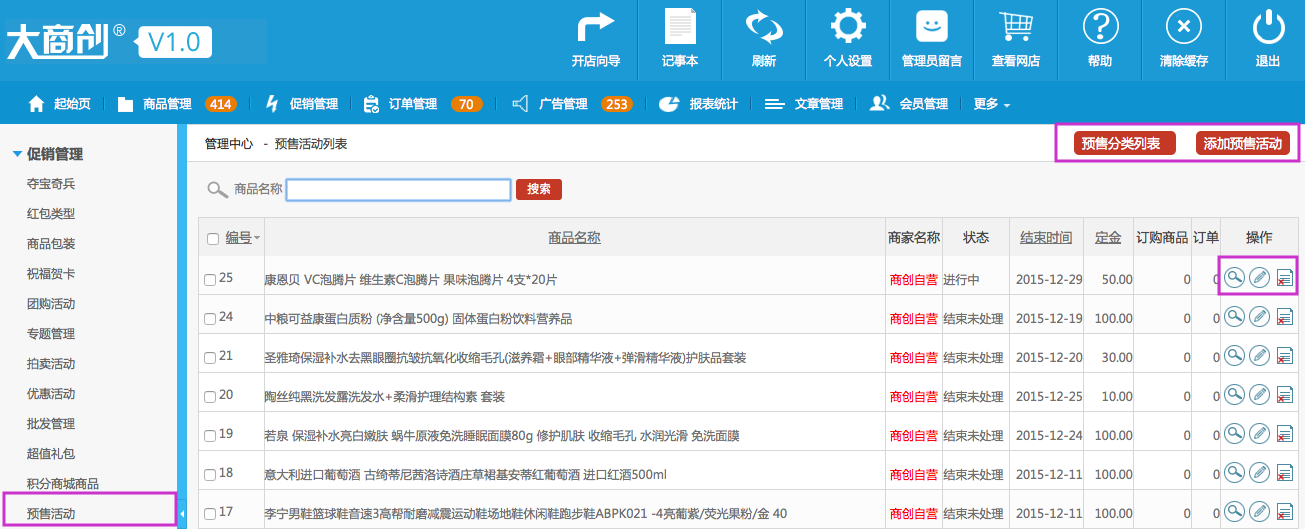The height and width of the screenshot is (529, 1305).
Task: Check the box for item 18
Action: tap(210, 474)
